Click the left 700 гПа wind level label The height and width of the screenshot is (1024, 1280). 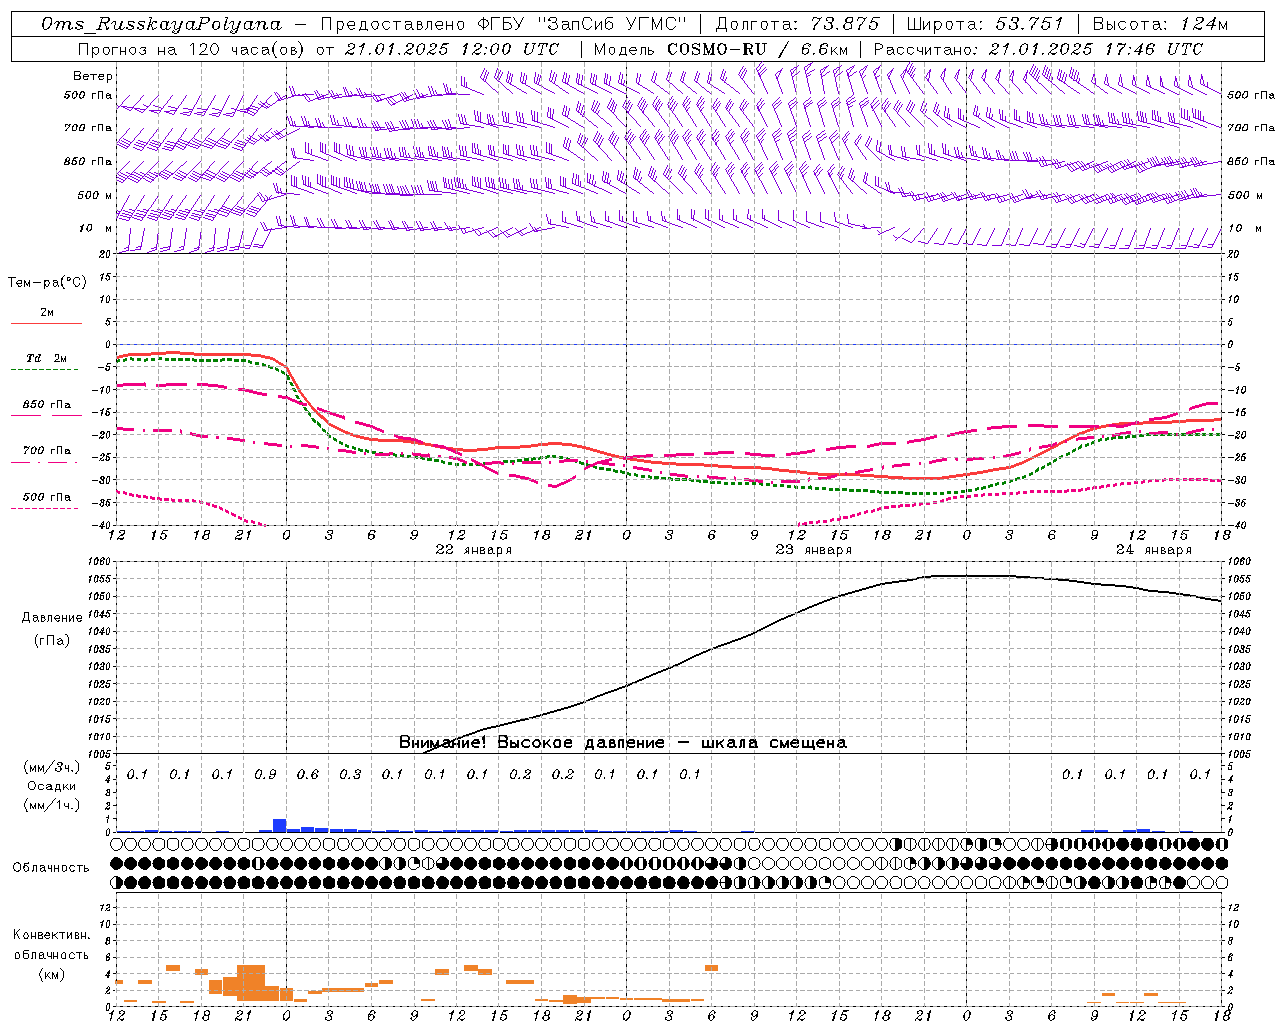tap(88, 128)
